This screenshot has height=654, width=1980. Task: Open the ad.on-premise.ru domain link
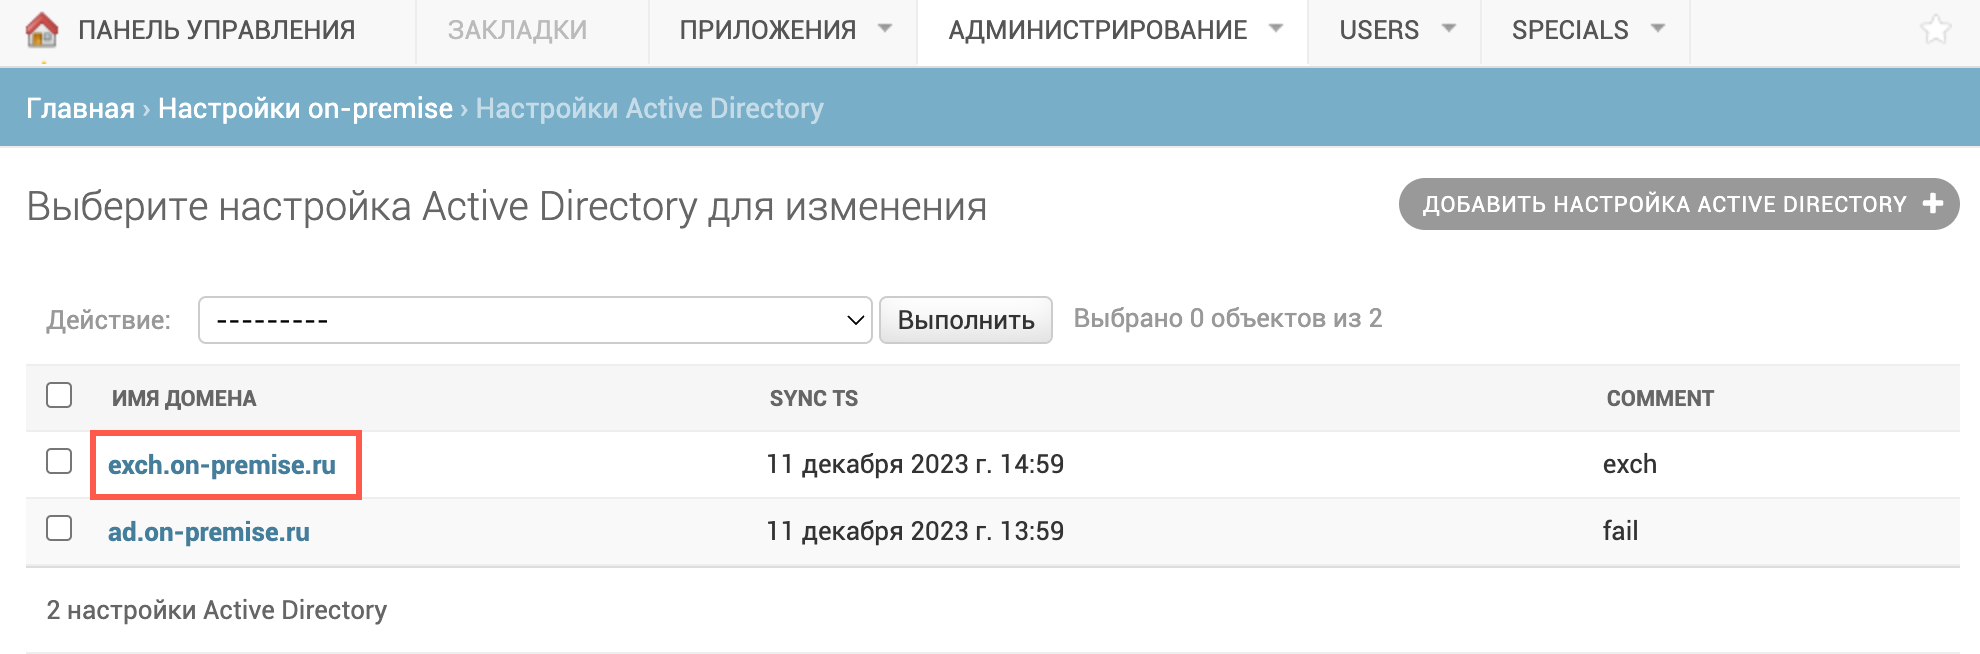209,532
